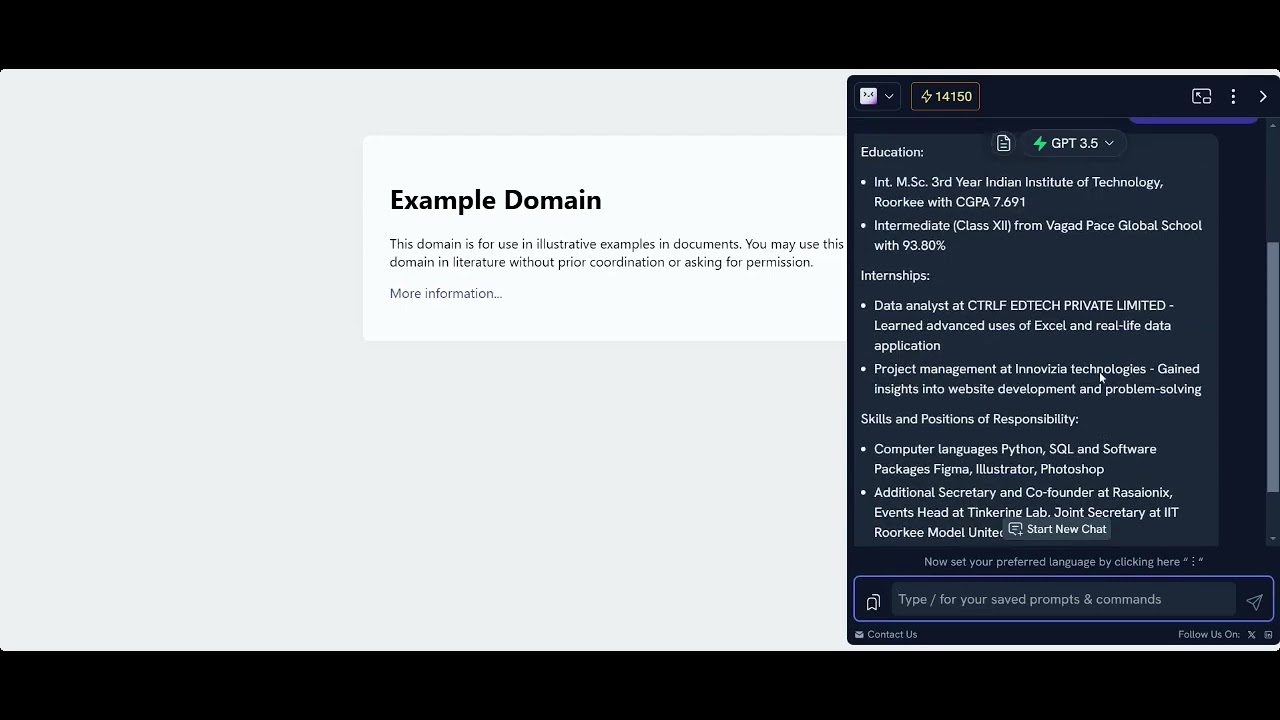Open the assistant avatar selector dropdown
The image size is (1280, 720).
coord(877,96)
